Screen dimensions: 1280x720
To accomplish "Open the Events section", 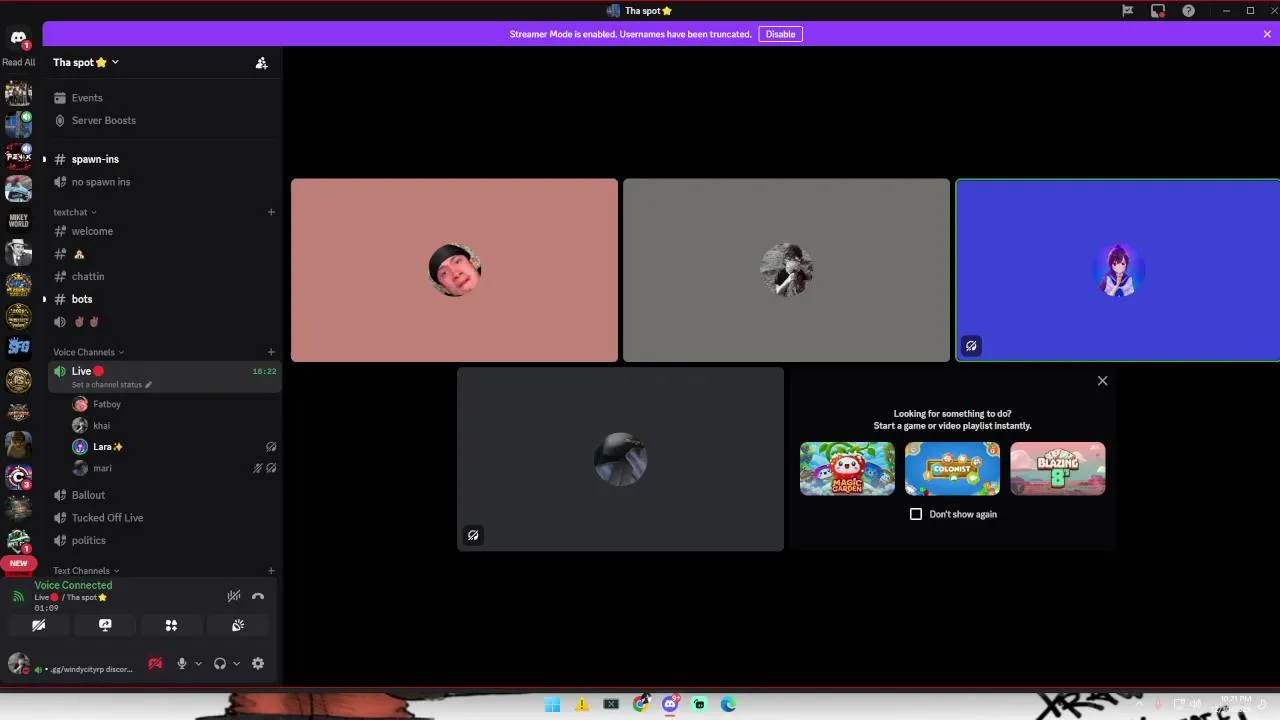I will pyautogui.click(x=165, y=98).
